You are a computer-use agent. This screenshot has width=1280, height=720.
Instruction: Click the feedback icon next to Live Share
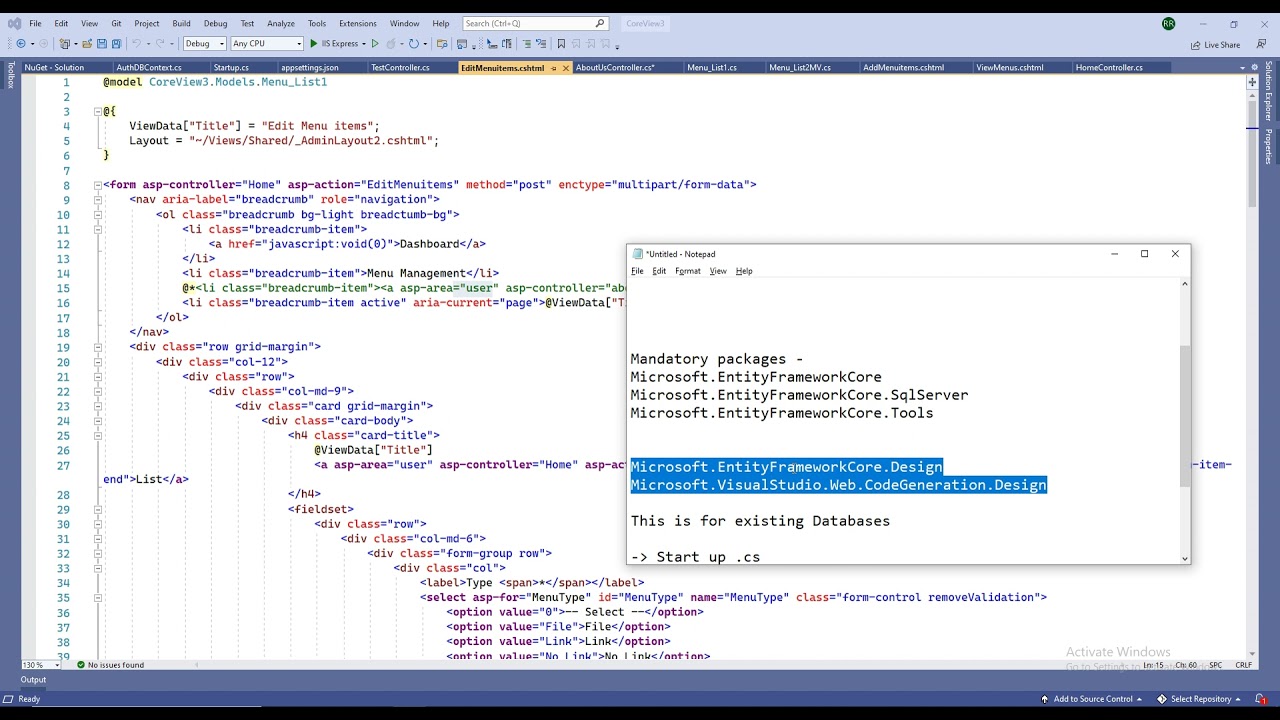[1259, 44]
